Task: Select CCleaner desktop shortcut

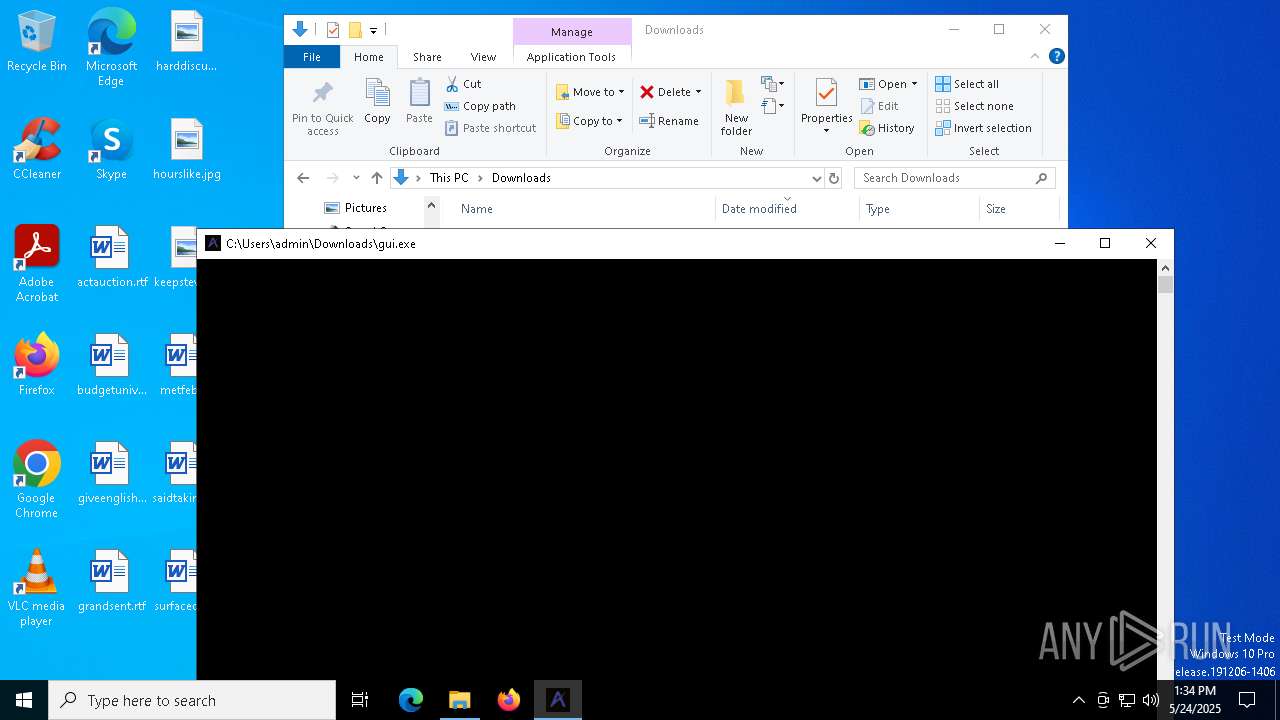Action: (x=36, y=150)
